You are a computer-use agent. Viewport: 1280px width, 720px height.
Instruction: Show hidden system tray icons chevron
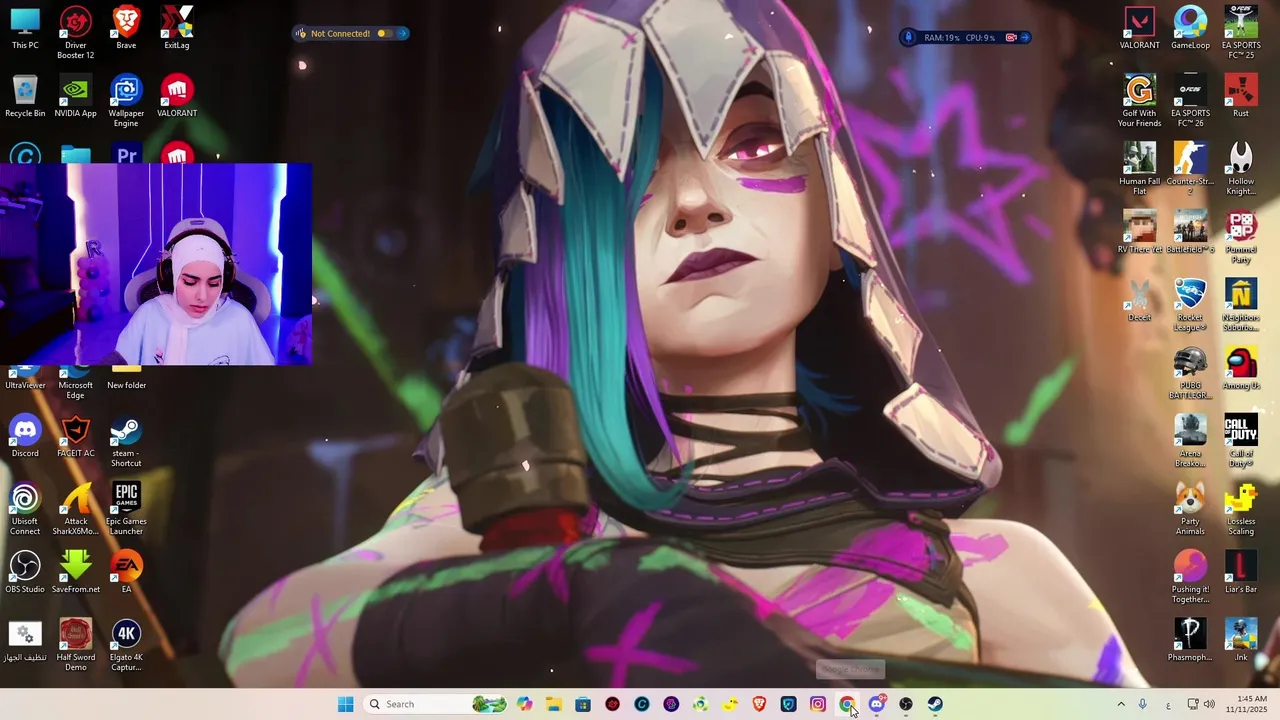[1121, 704]
